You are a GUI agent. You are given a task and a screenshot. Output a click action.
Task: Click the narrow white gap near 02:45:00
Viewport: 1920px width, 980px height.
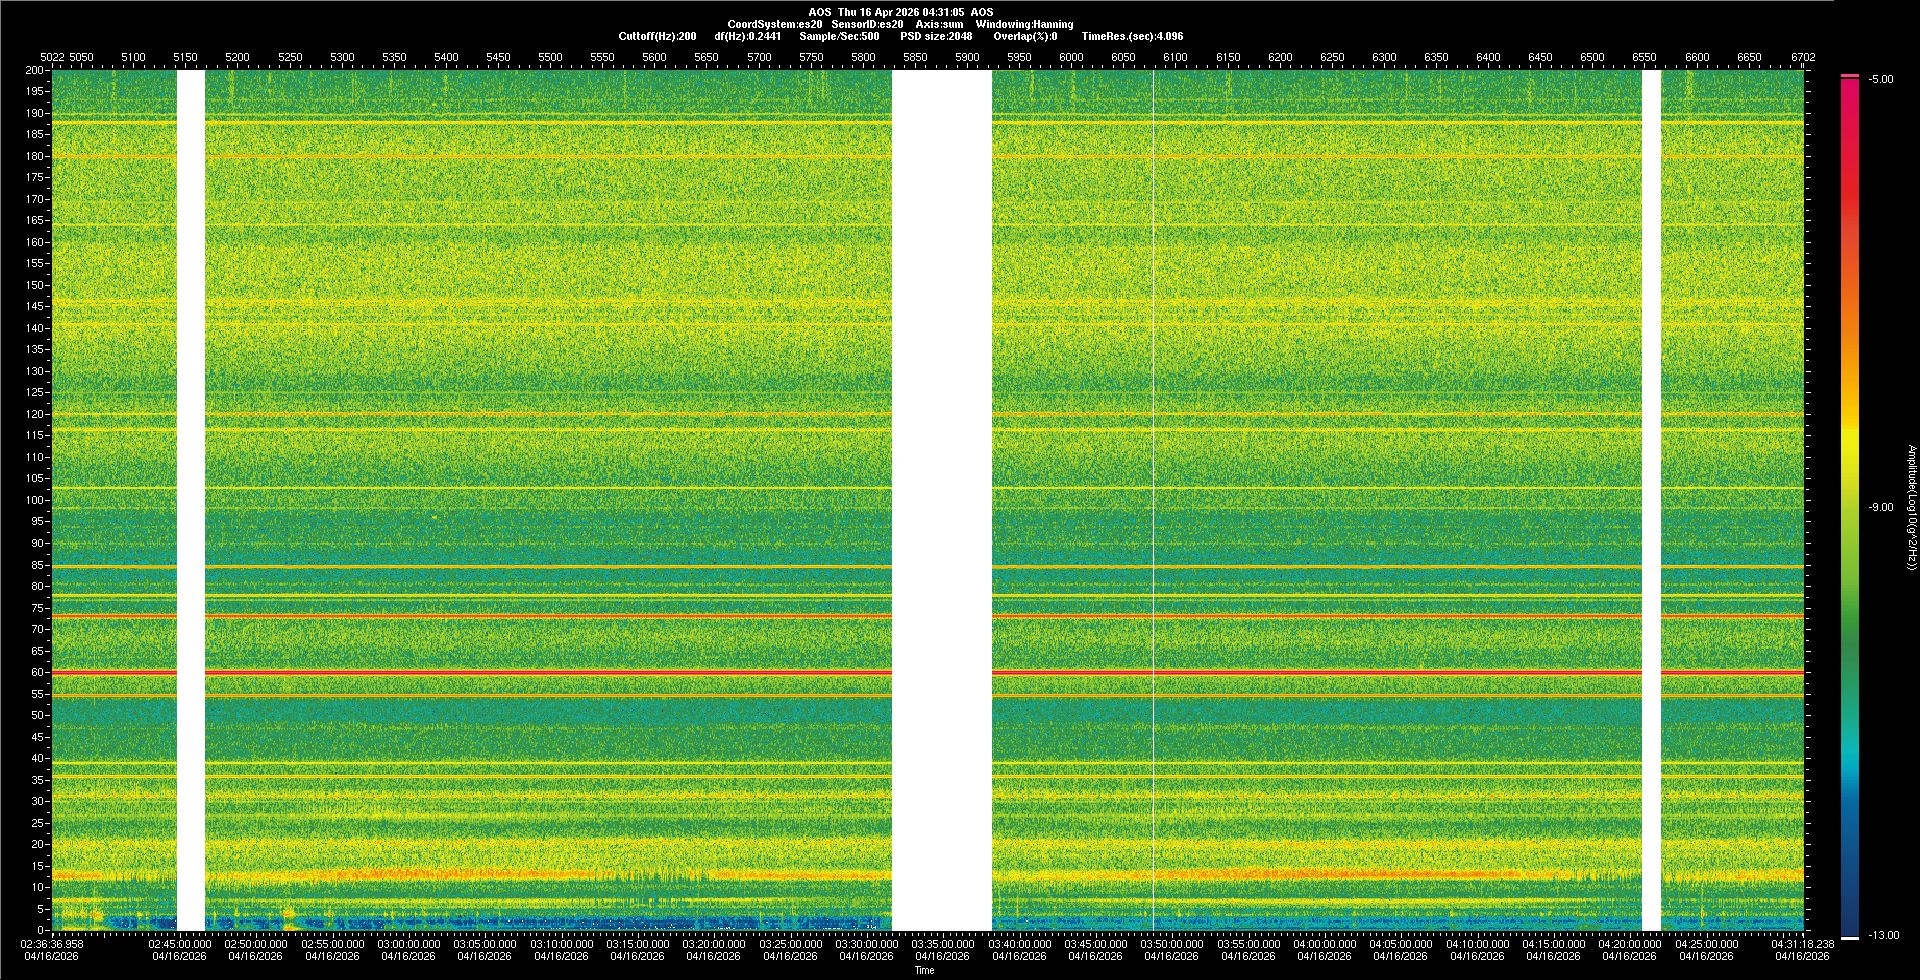click(190, 500)
